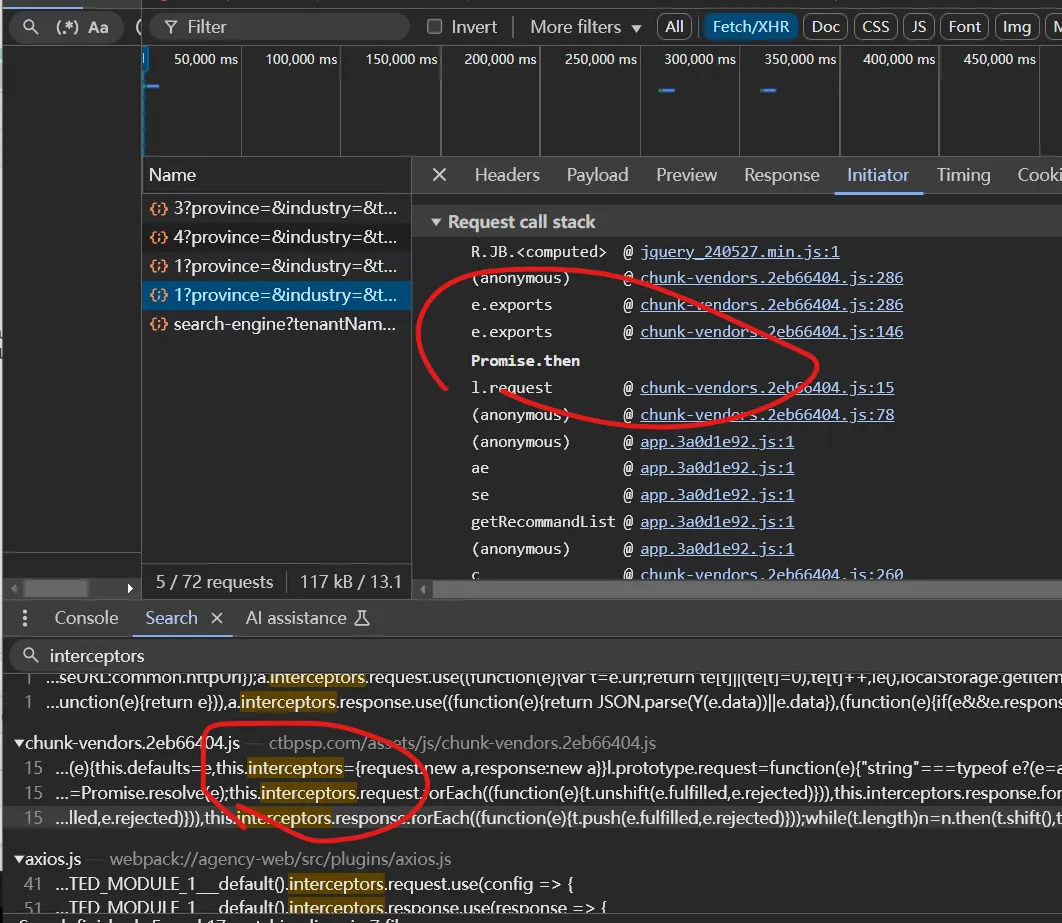Select the 4?province=&industry request row
The height and width of the screenshot is (923, 1062).
pos(276,237)
